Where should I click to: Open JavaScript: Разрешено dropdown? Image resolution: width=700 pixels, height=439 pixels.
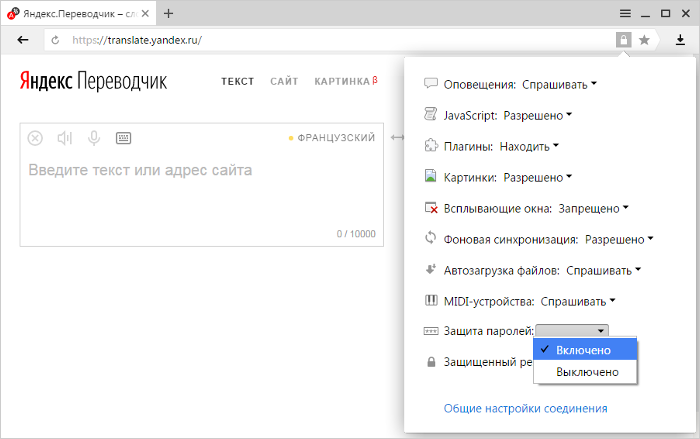pyautogui.click(x=538, y=116)
